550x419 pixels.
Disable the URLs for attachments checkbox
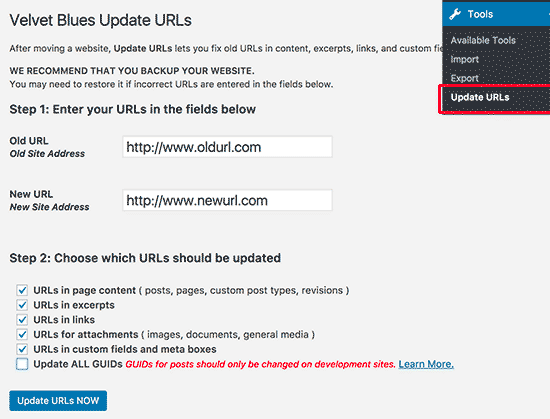22,334
